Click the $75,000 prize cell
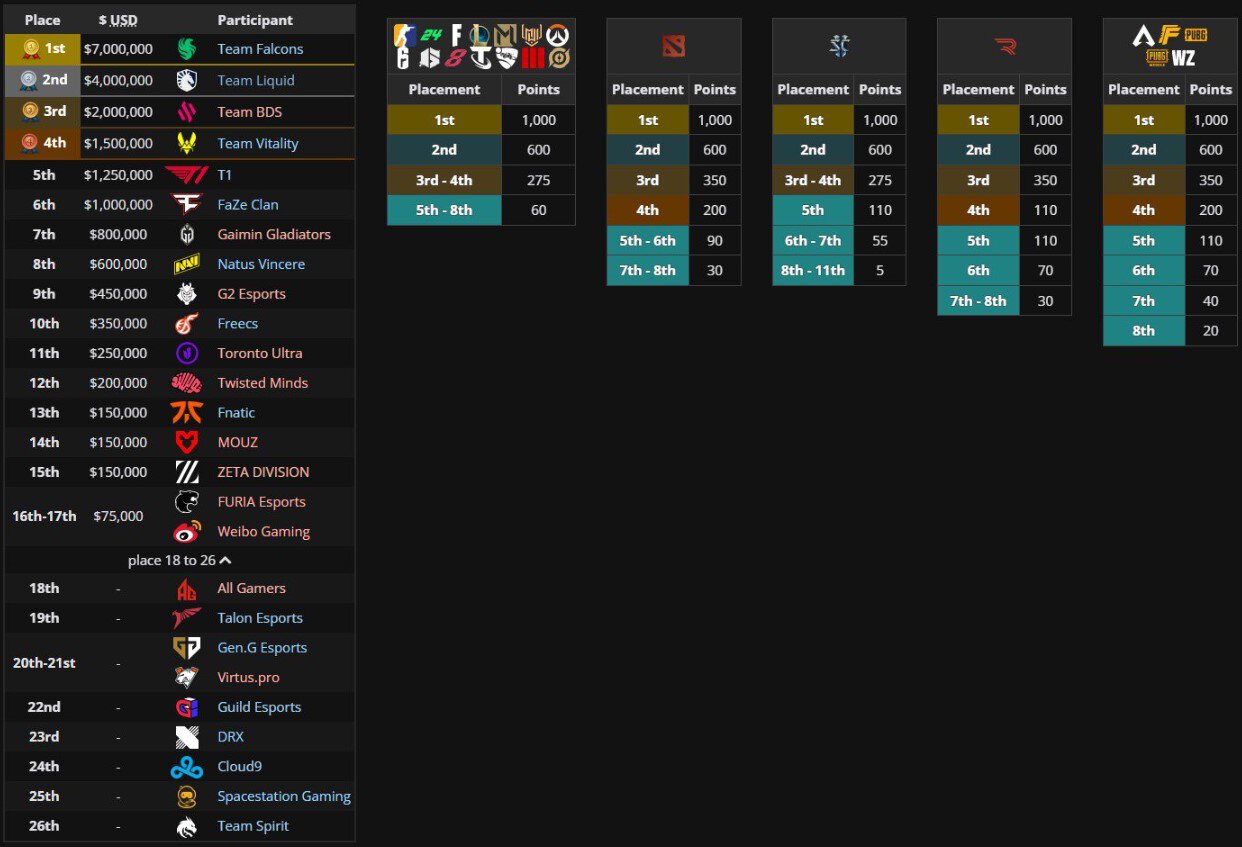 pyautogui.click(x=118, y=517)
